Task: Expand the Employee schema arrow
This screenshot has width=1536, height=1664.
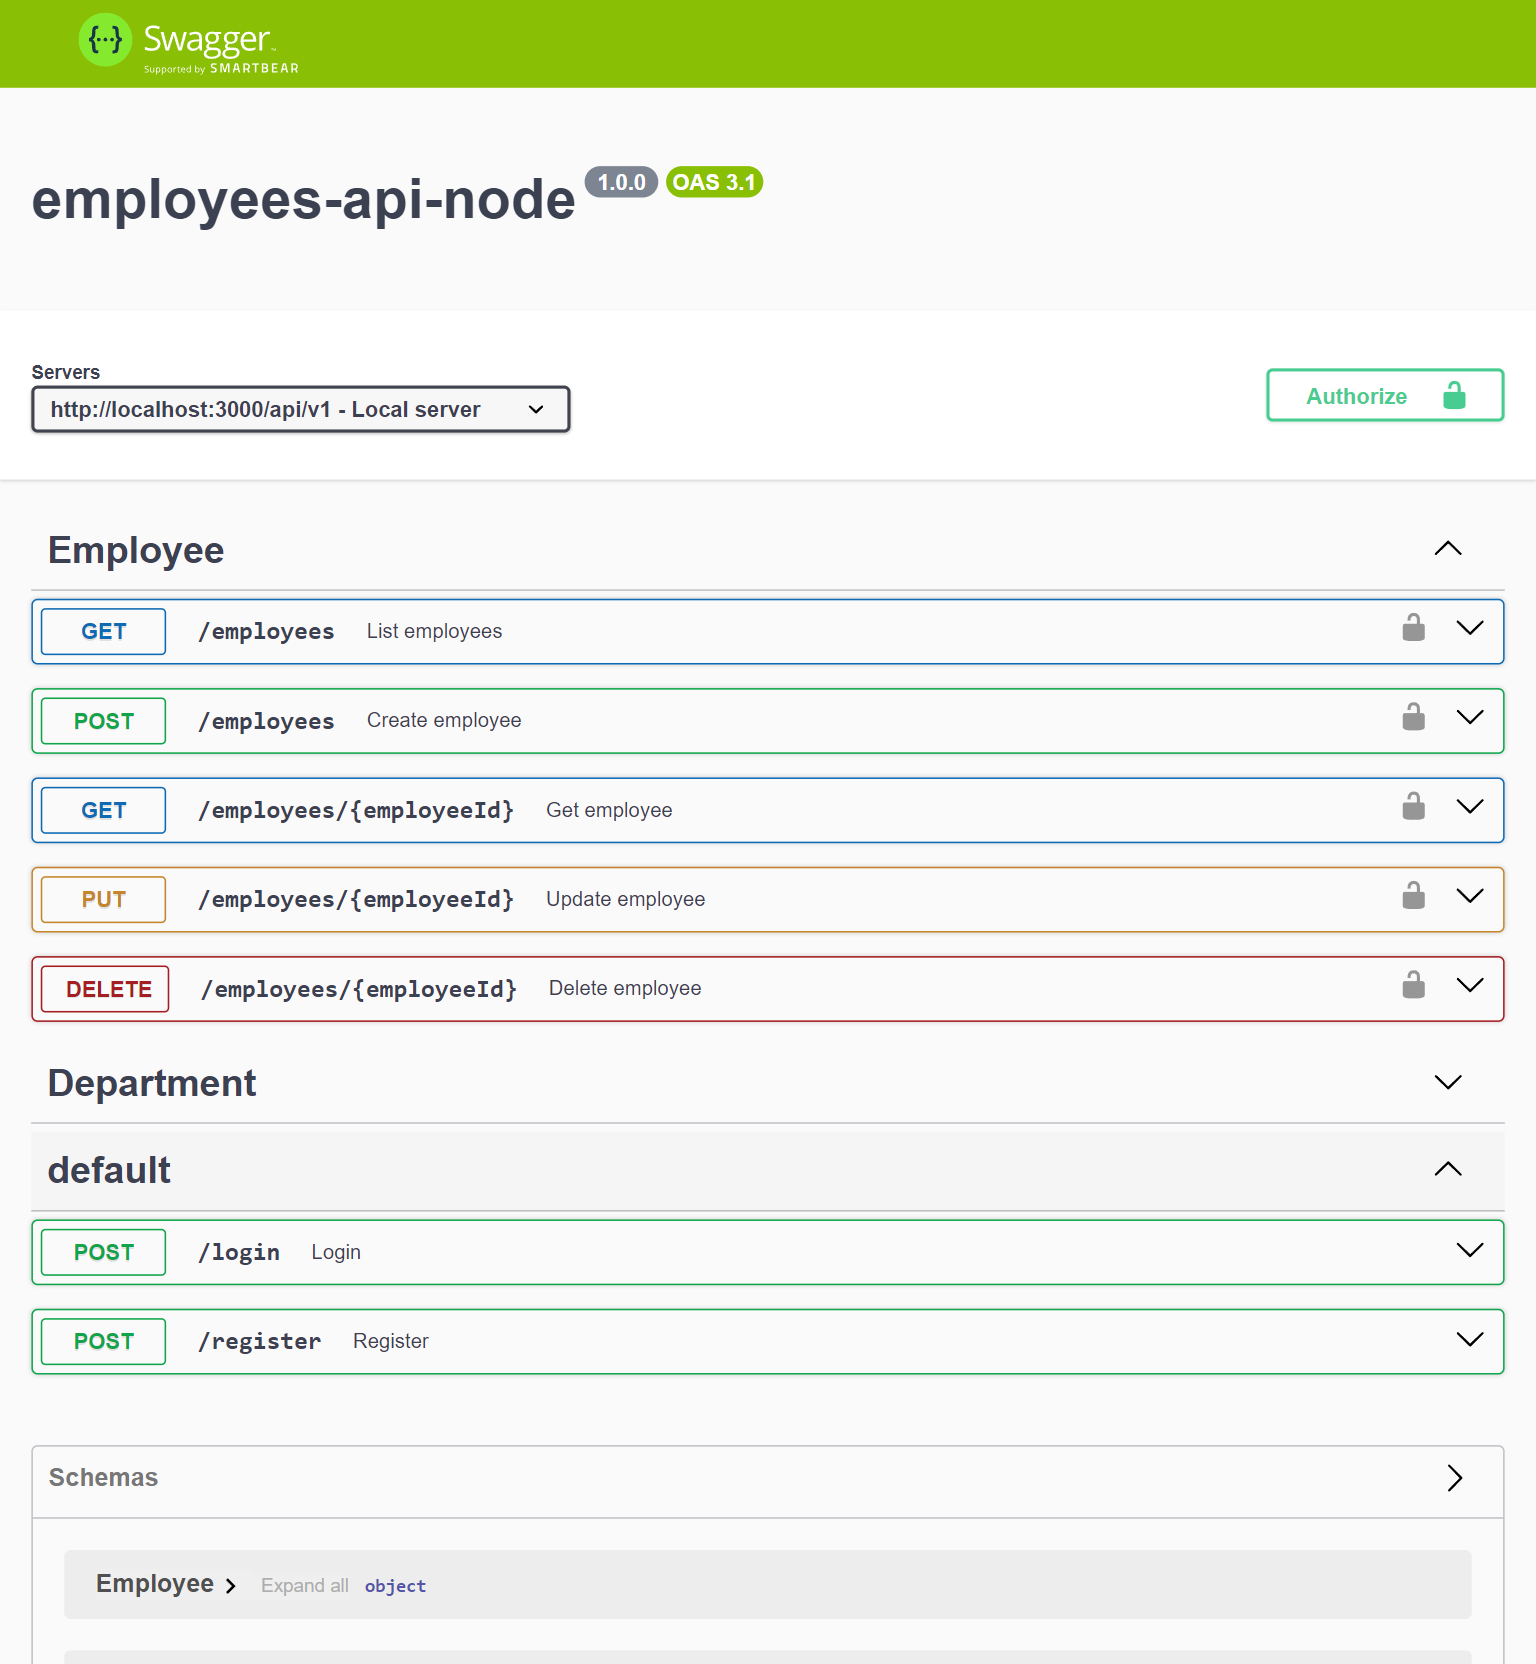Action: (x=231, y=1586)
